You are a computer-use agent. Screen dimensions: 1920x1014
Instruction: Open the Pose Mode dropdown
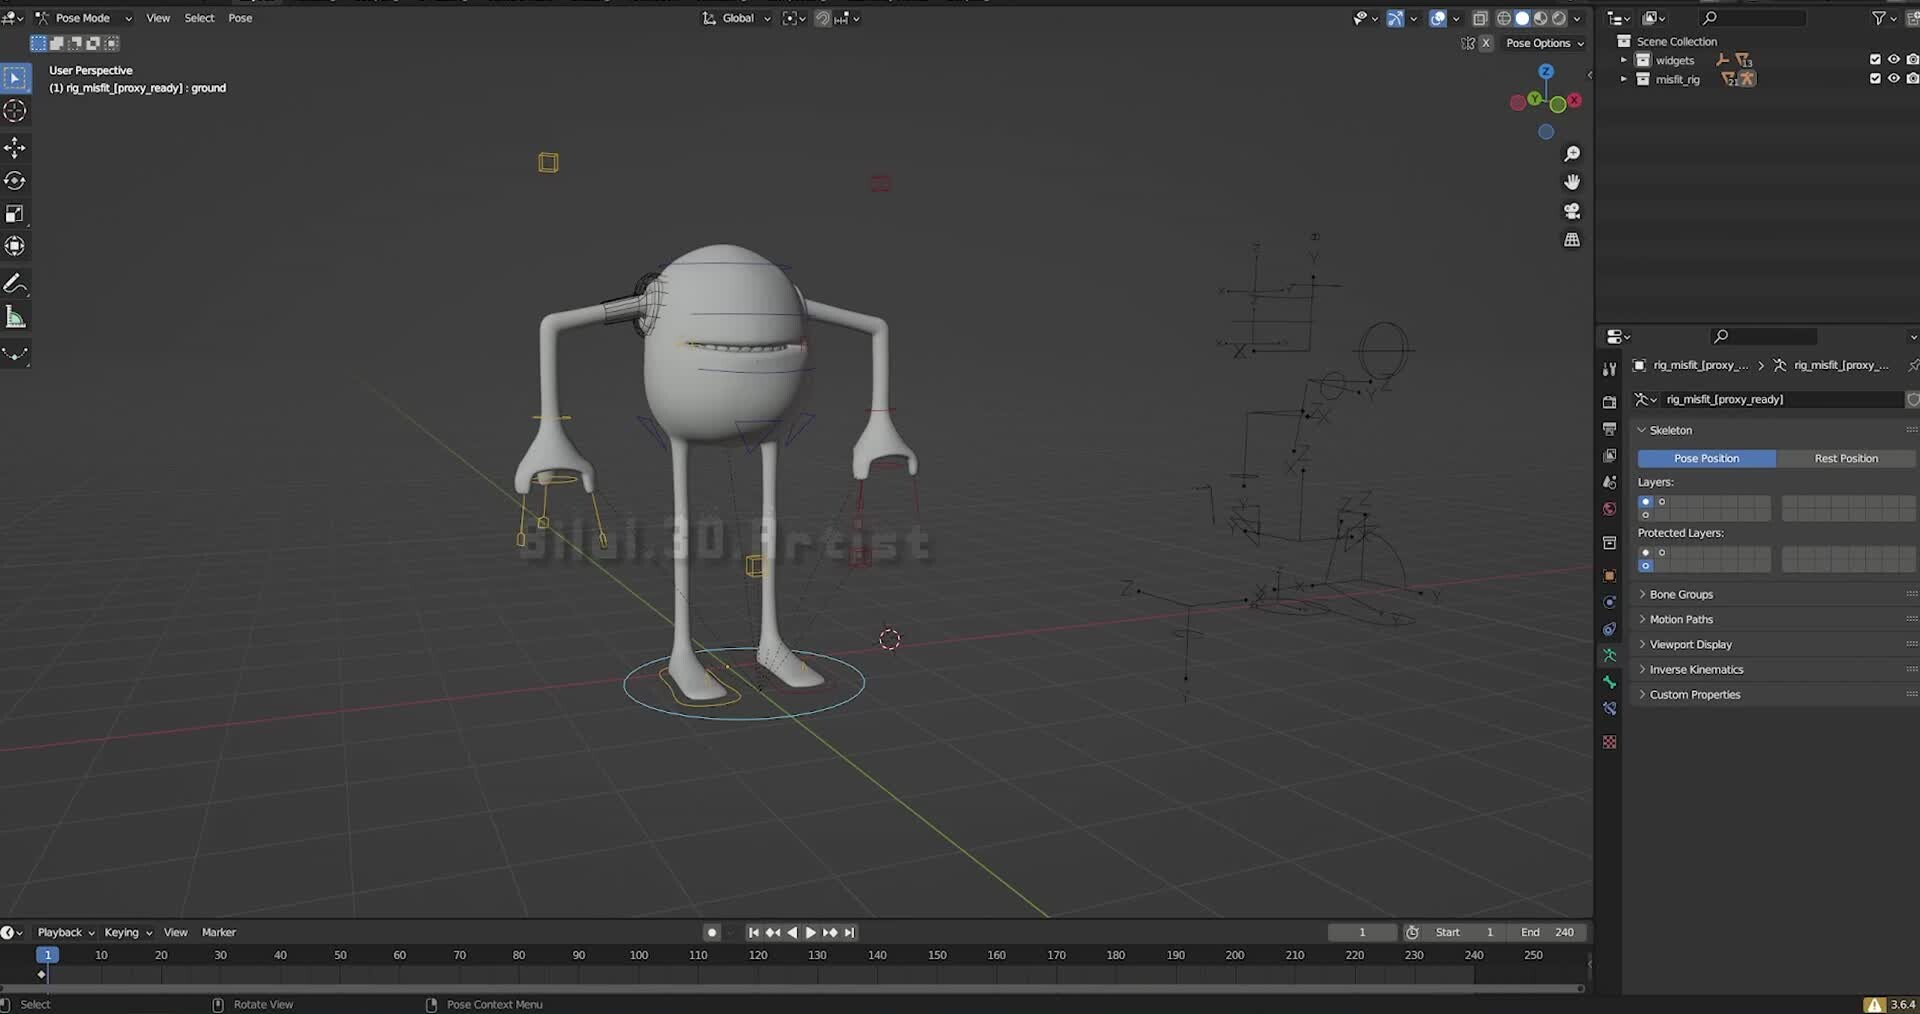click(x=85, y=17)
